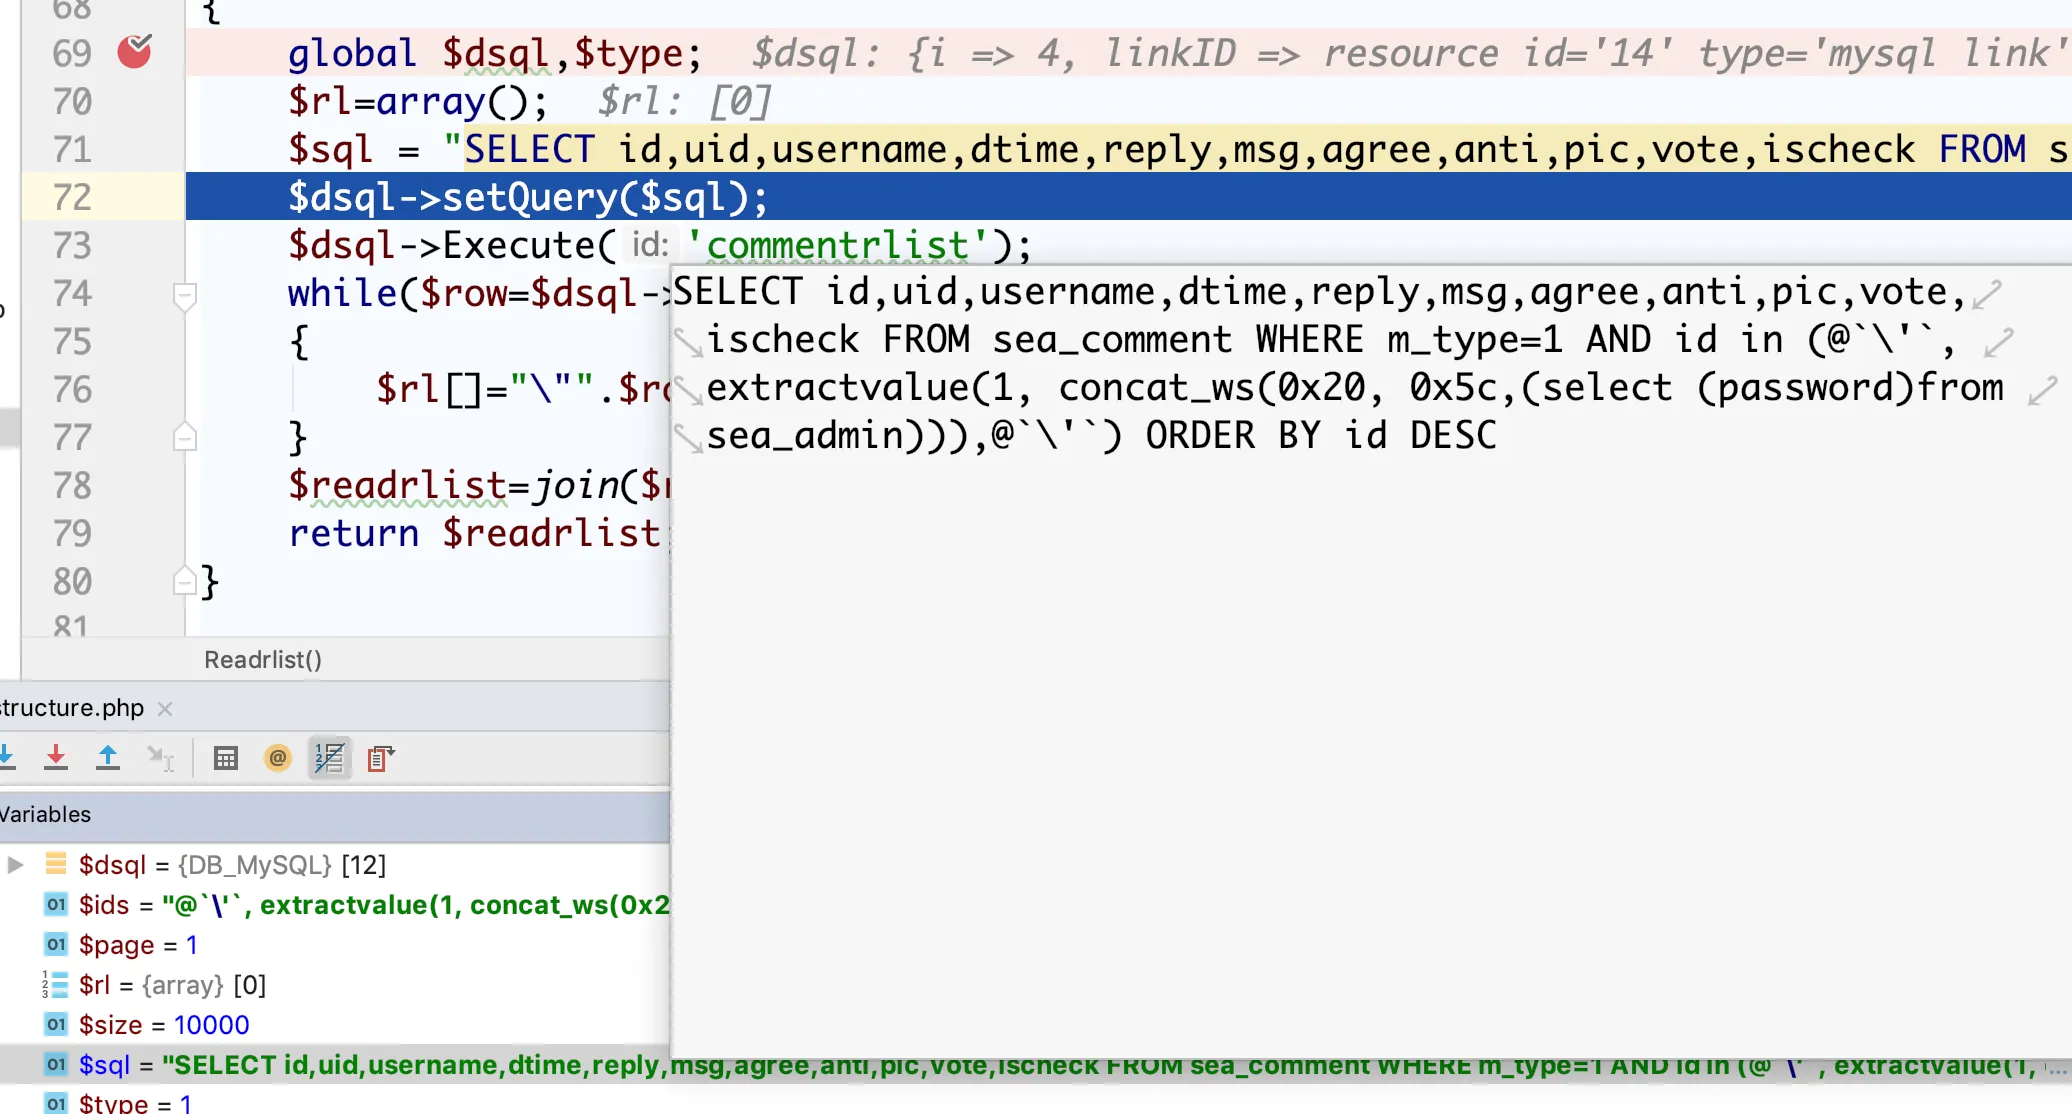Toggle sort variables alphabetically button
Screen dimensions: 2072x1114
pos(329,758)
